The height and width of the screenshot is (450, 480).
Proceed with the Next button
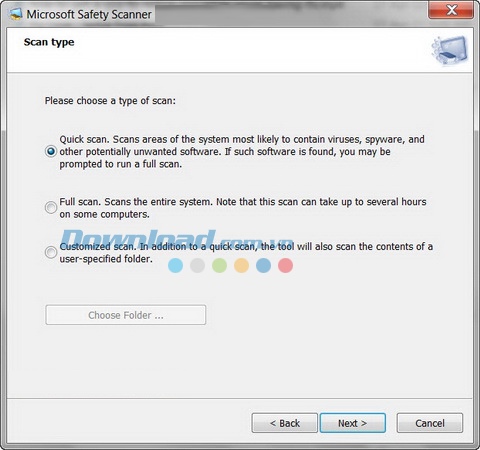(353, 423)
